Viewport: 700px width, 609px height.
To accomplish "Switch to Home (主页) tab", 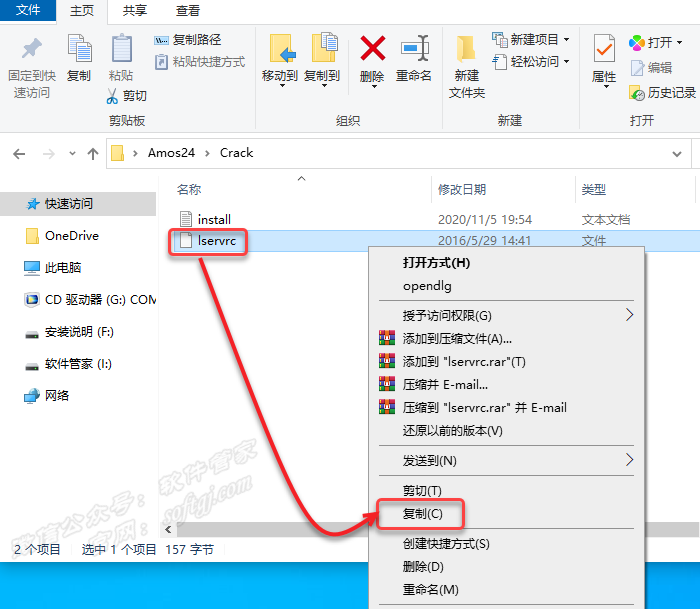I will coord(82,11).
